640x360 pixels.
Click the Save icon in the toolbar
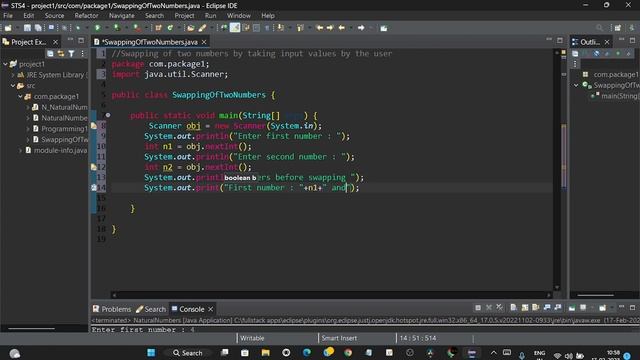click(27, 28)
